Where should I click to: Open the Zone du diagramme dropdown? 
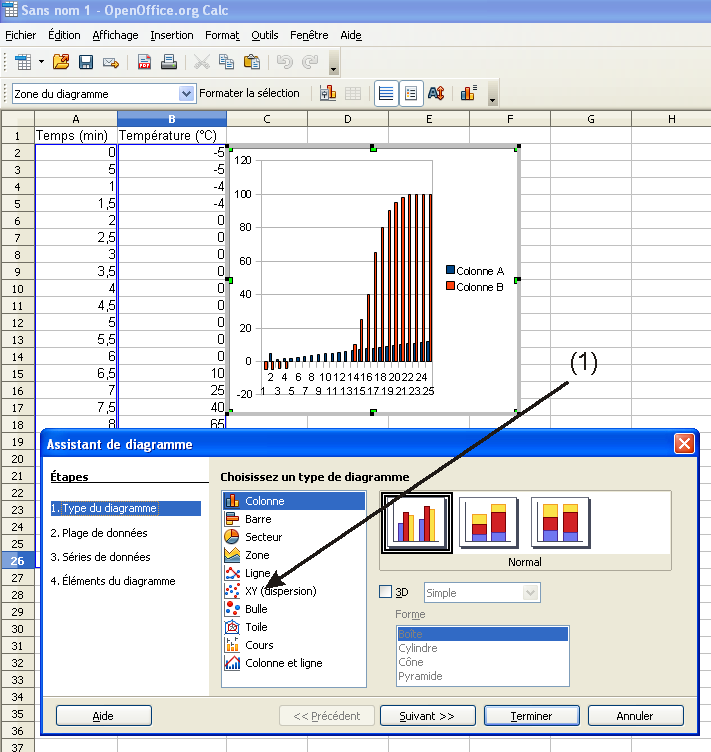pos(186,93)
